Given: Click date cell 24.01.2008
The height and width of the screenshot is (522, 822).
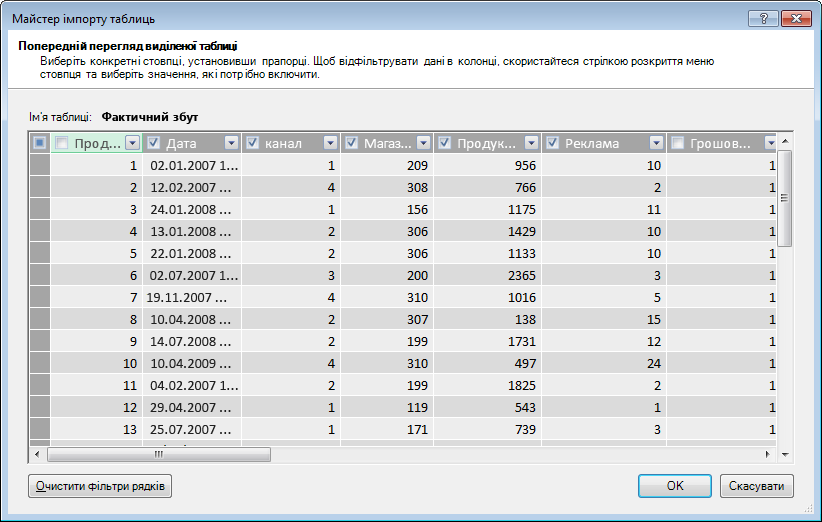Looking at the screenshot, I should [x=192, y=209].
